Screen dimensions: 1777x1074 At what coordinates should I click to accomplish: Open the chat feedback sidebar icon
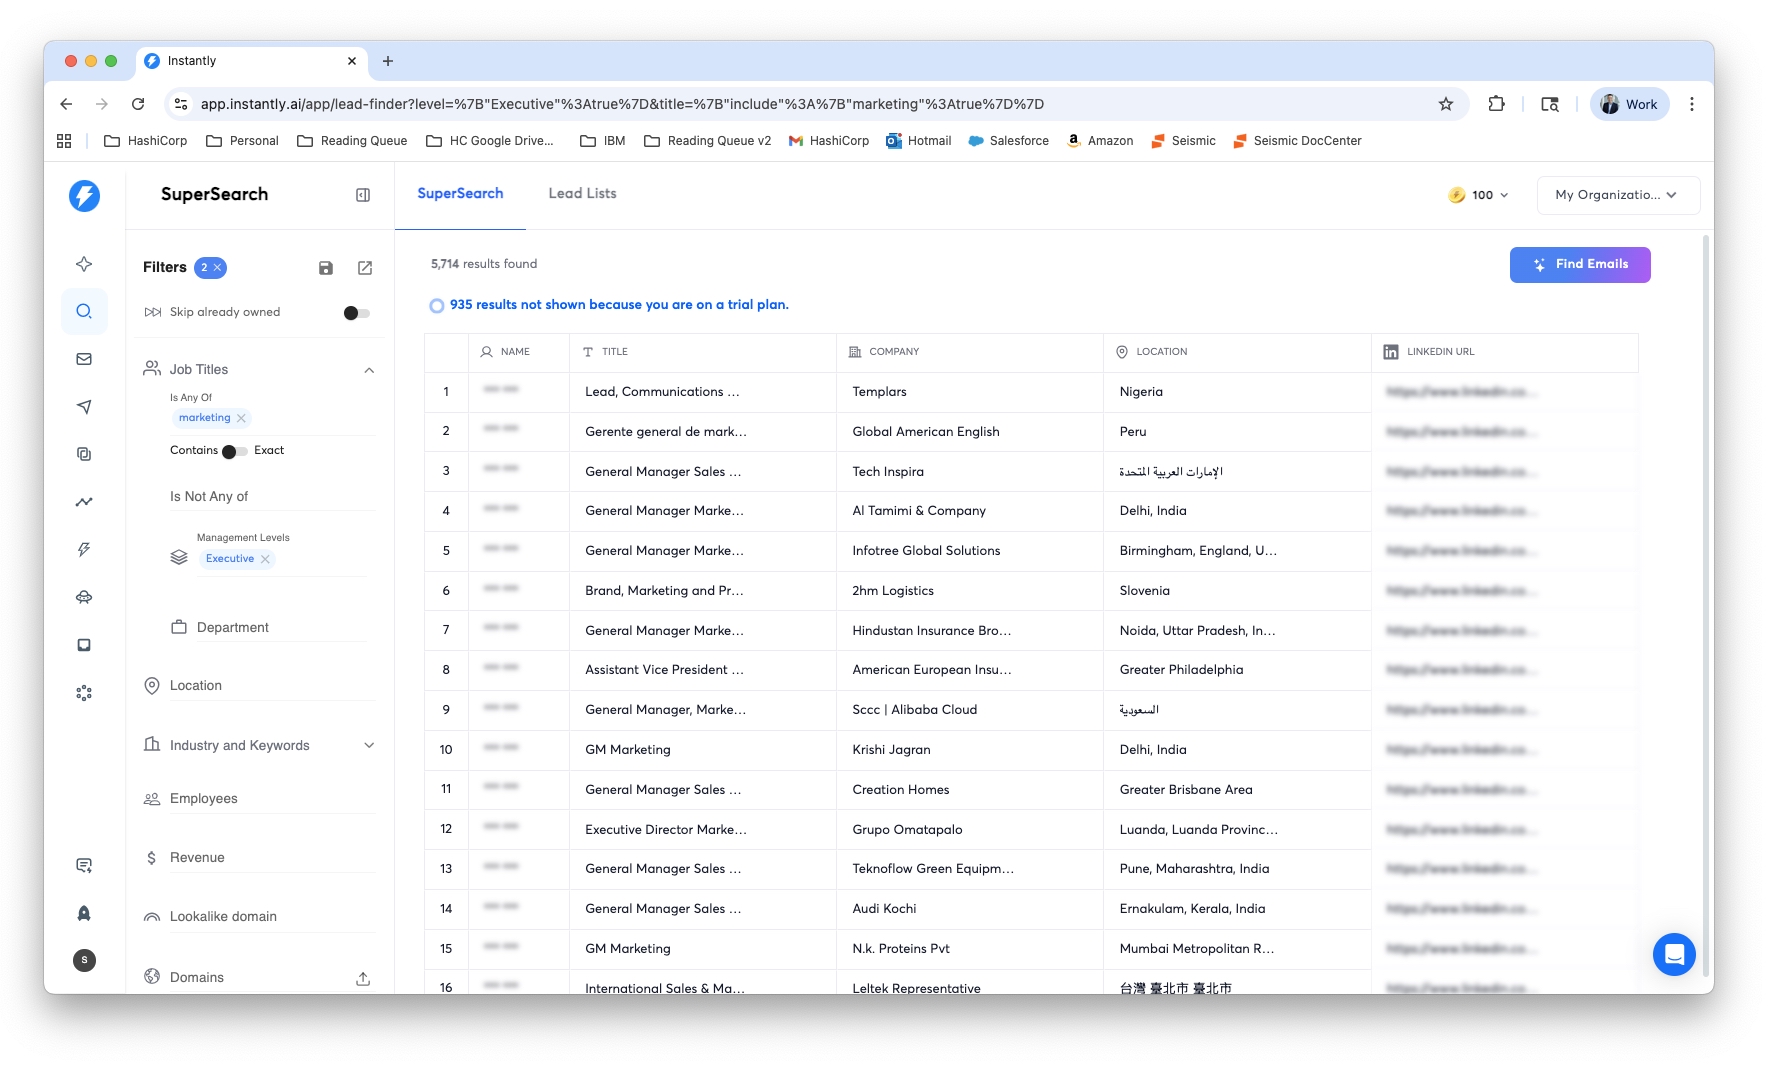click(x=84, y=865)
